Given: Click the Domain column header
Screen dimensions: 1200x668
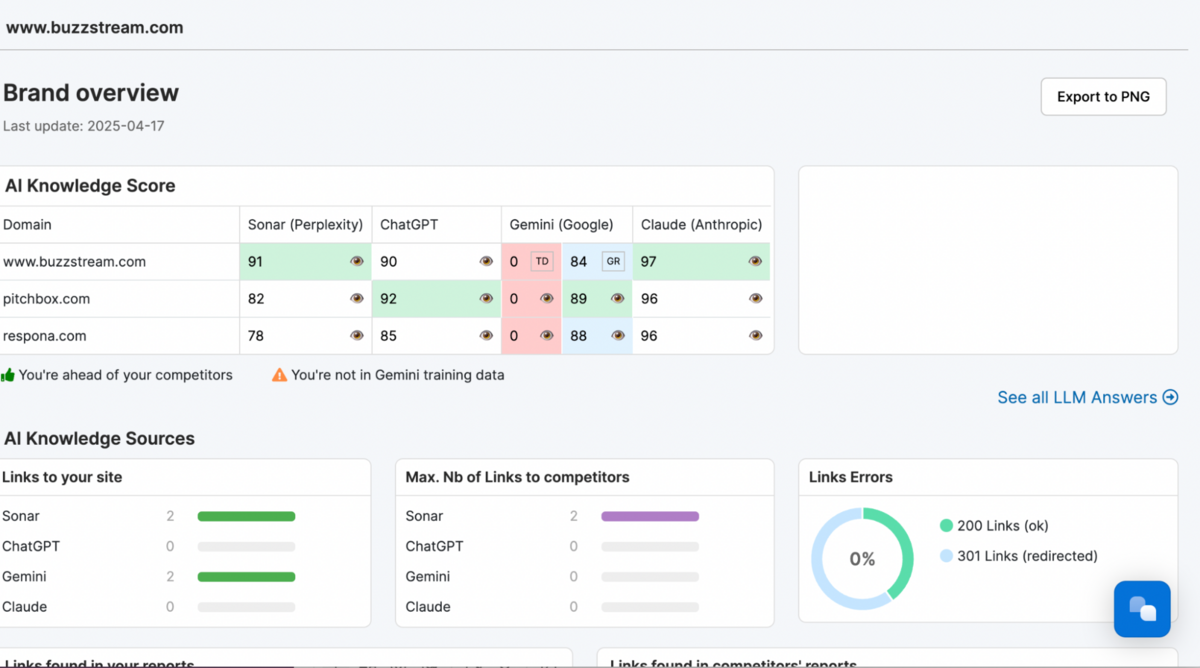Looking at the screenshot, I should pyautogui.click(x=27, y=224).
